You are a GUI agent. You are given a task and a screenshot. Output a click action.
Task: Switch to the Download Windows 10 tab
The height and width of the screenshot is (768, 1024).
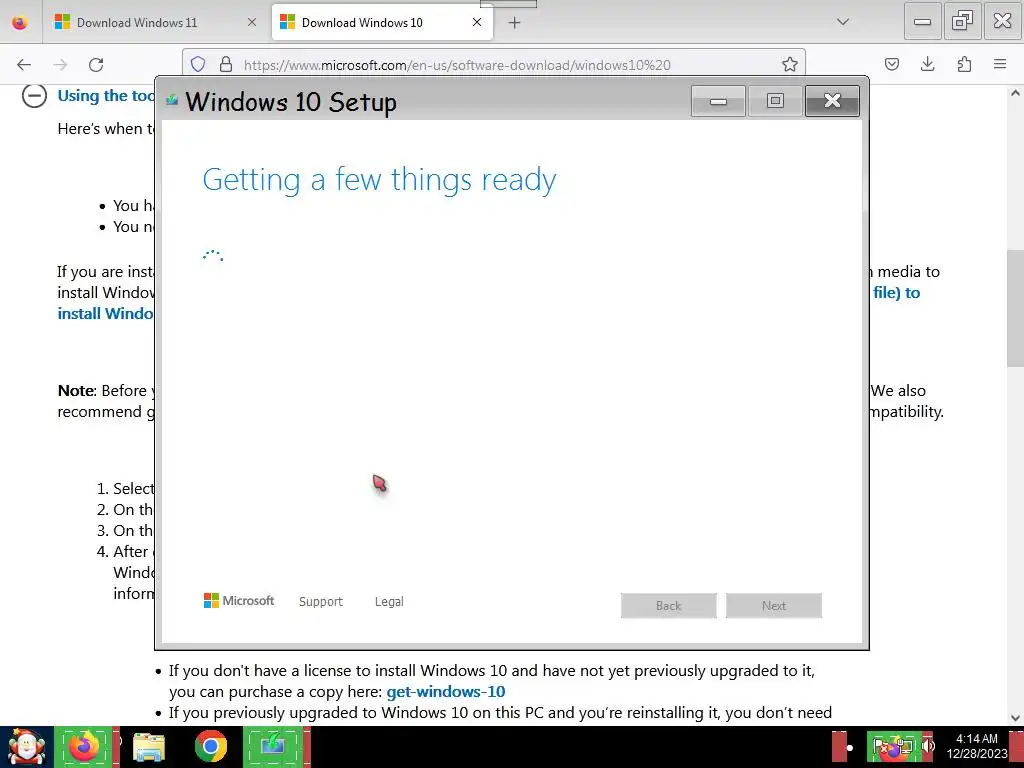click(382, 22)
